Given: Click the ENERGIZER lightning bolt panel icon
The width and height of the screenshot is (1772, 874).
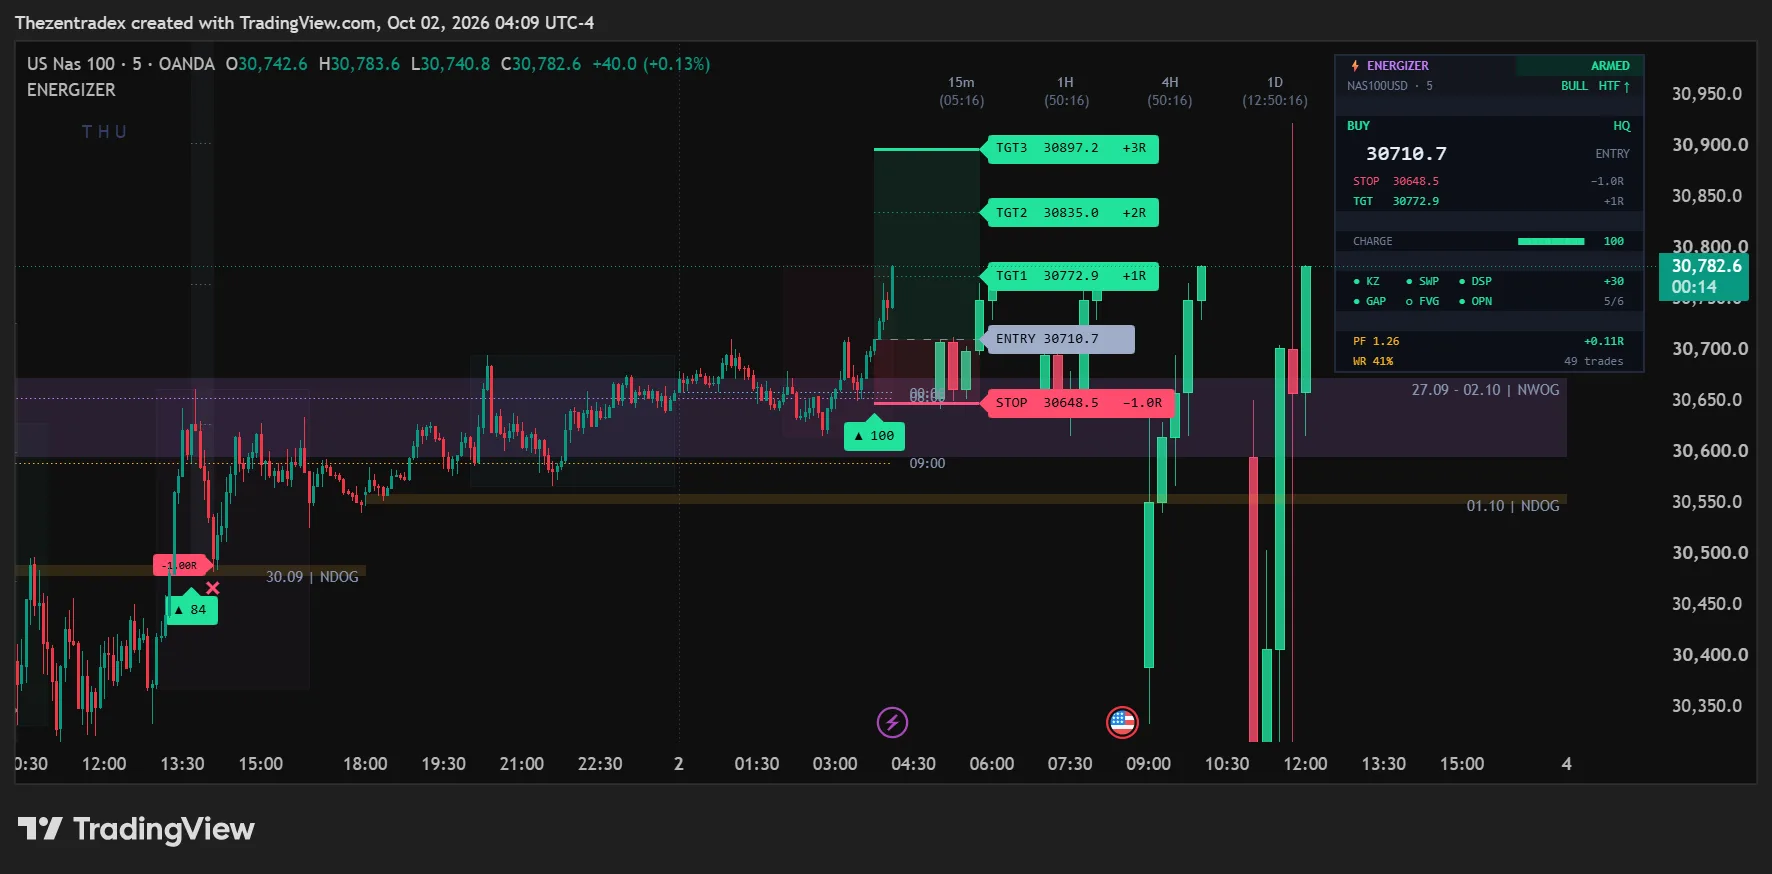Looking at the screenshot, I should point(1356,66).
